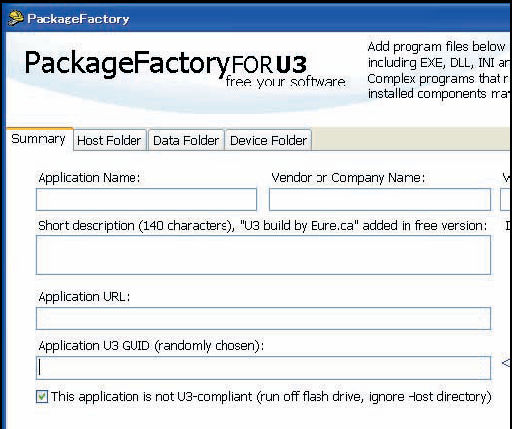
Task: Click the partially visible field right of Vendor Name
Action: (506, 199)
